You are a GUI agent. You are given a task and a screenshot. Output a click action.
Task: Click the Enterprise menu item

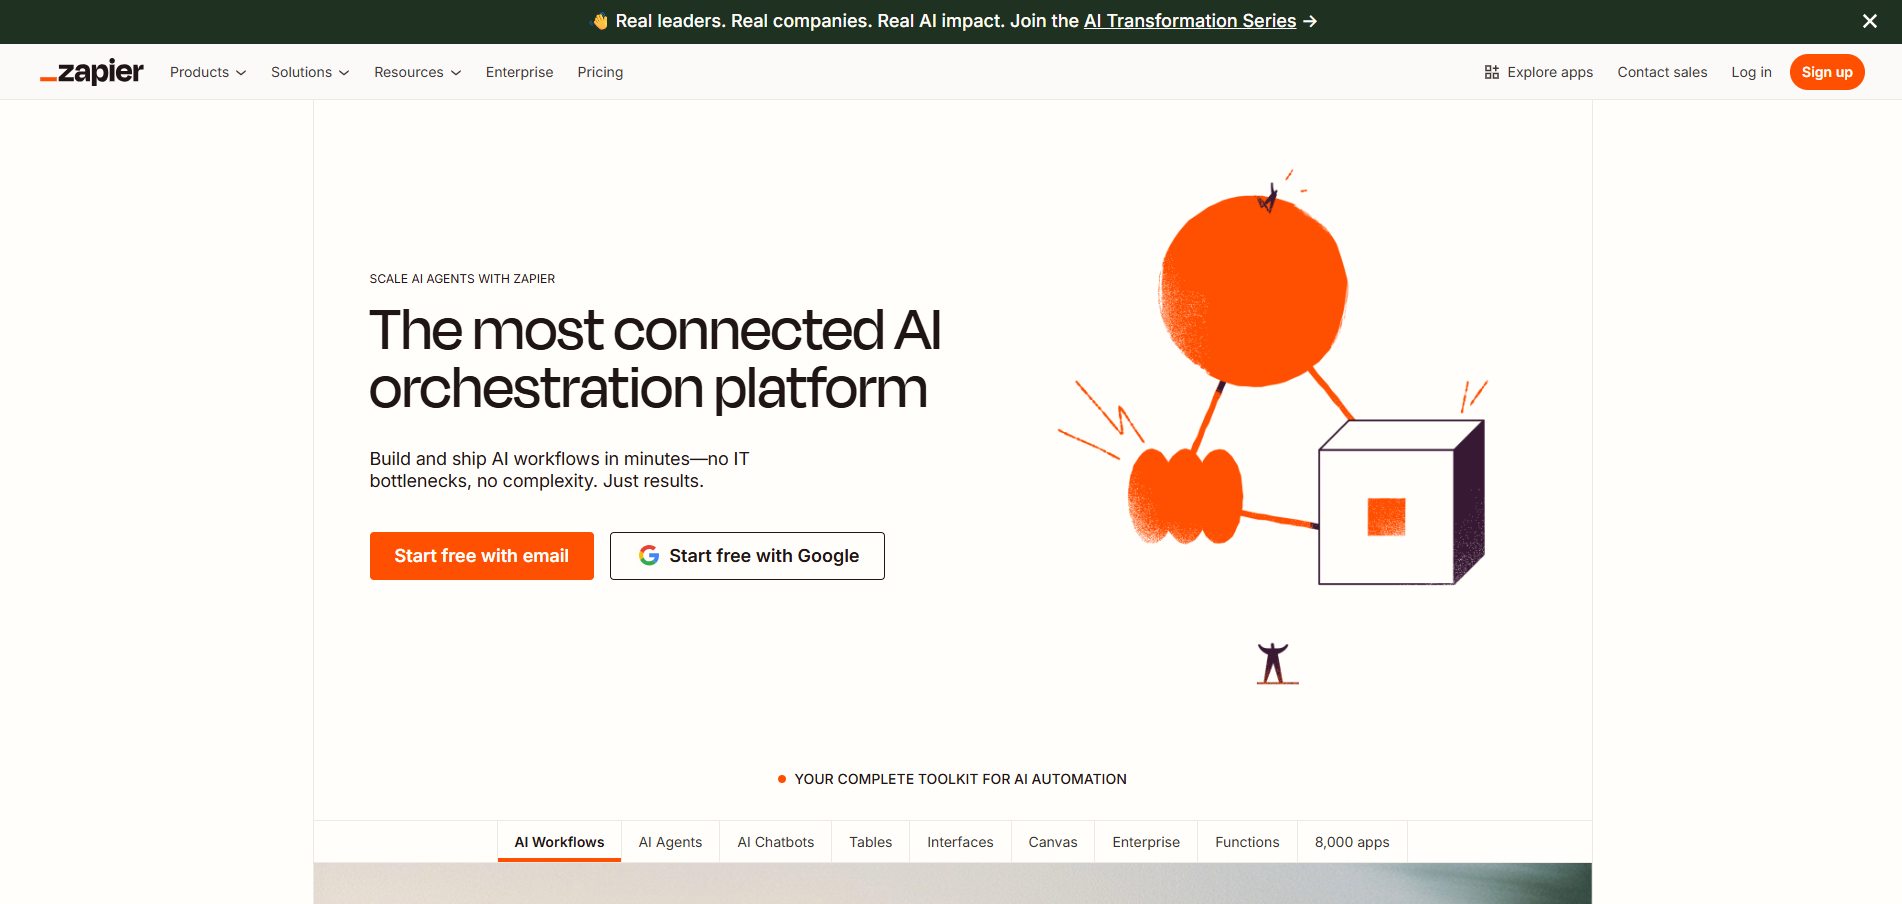click(x=519, y=71)
